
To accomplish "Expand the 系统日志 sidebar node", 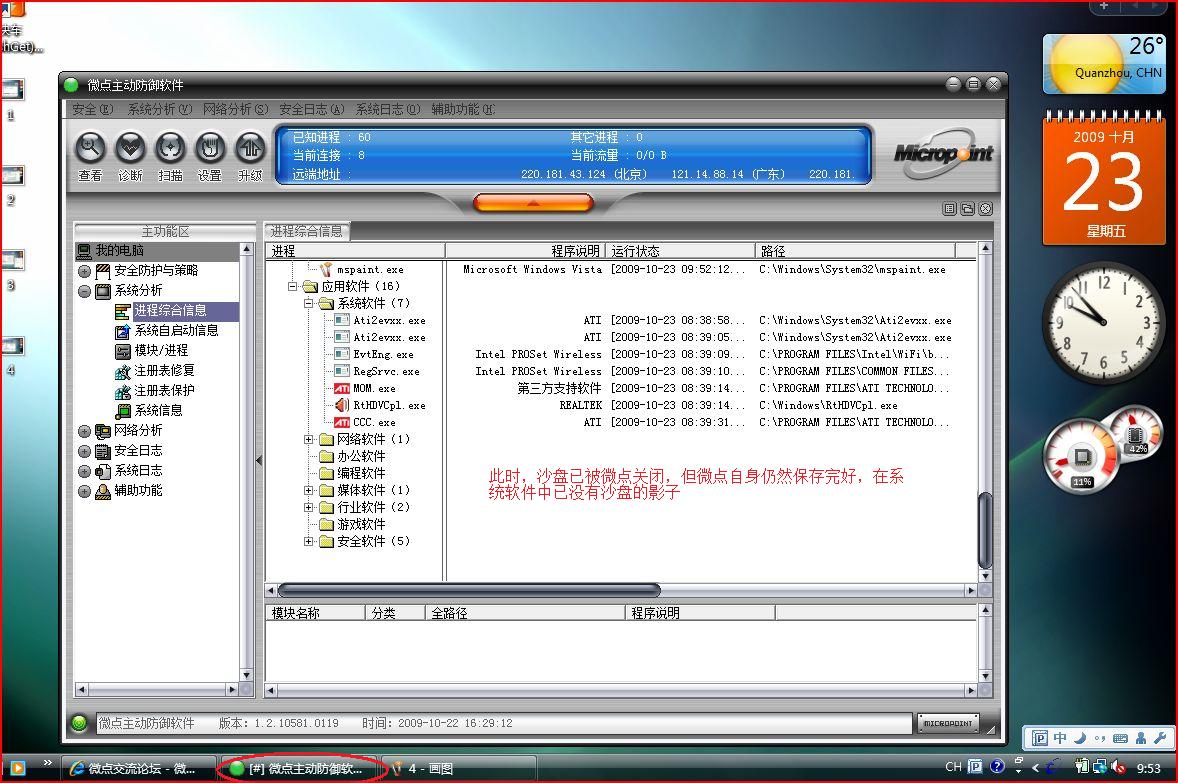I will coord(84,472).
